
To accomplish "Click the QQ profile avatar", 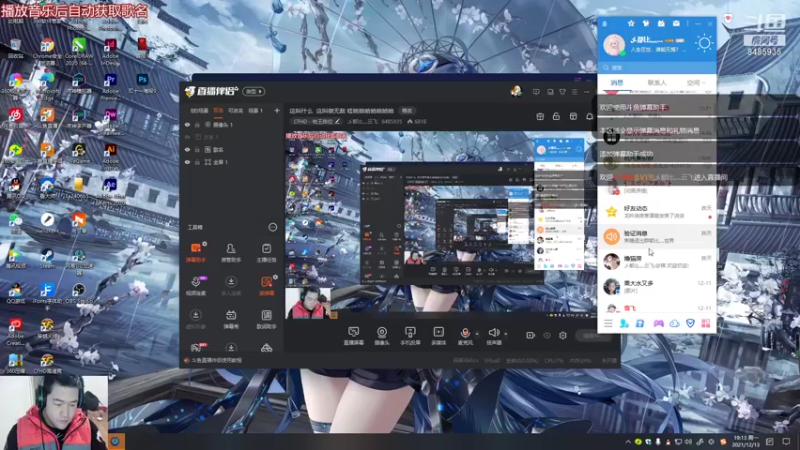I will tap(614, 44).
